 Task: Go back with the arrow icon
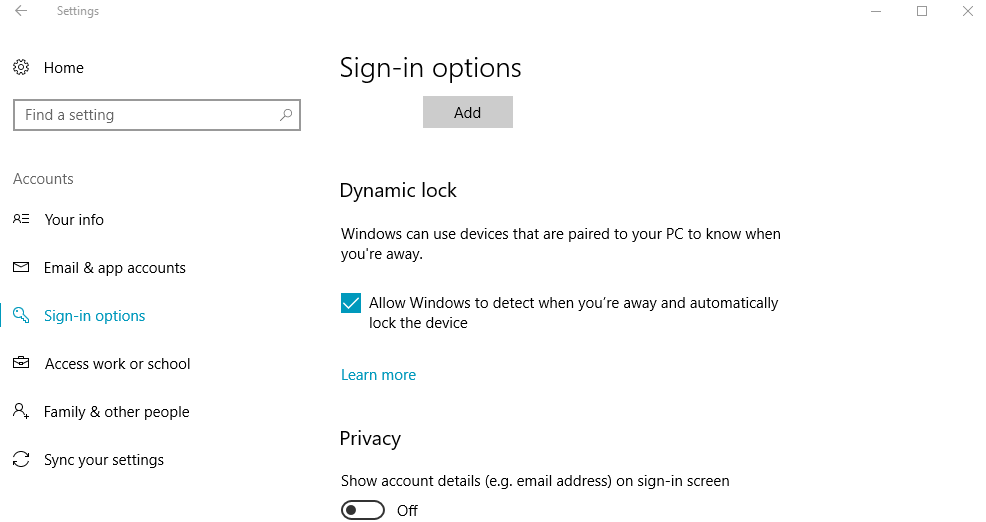click(21, 11)
